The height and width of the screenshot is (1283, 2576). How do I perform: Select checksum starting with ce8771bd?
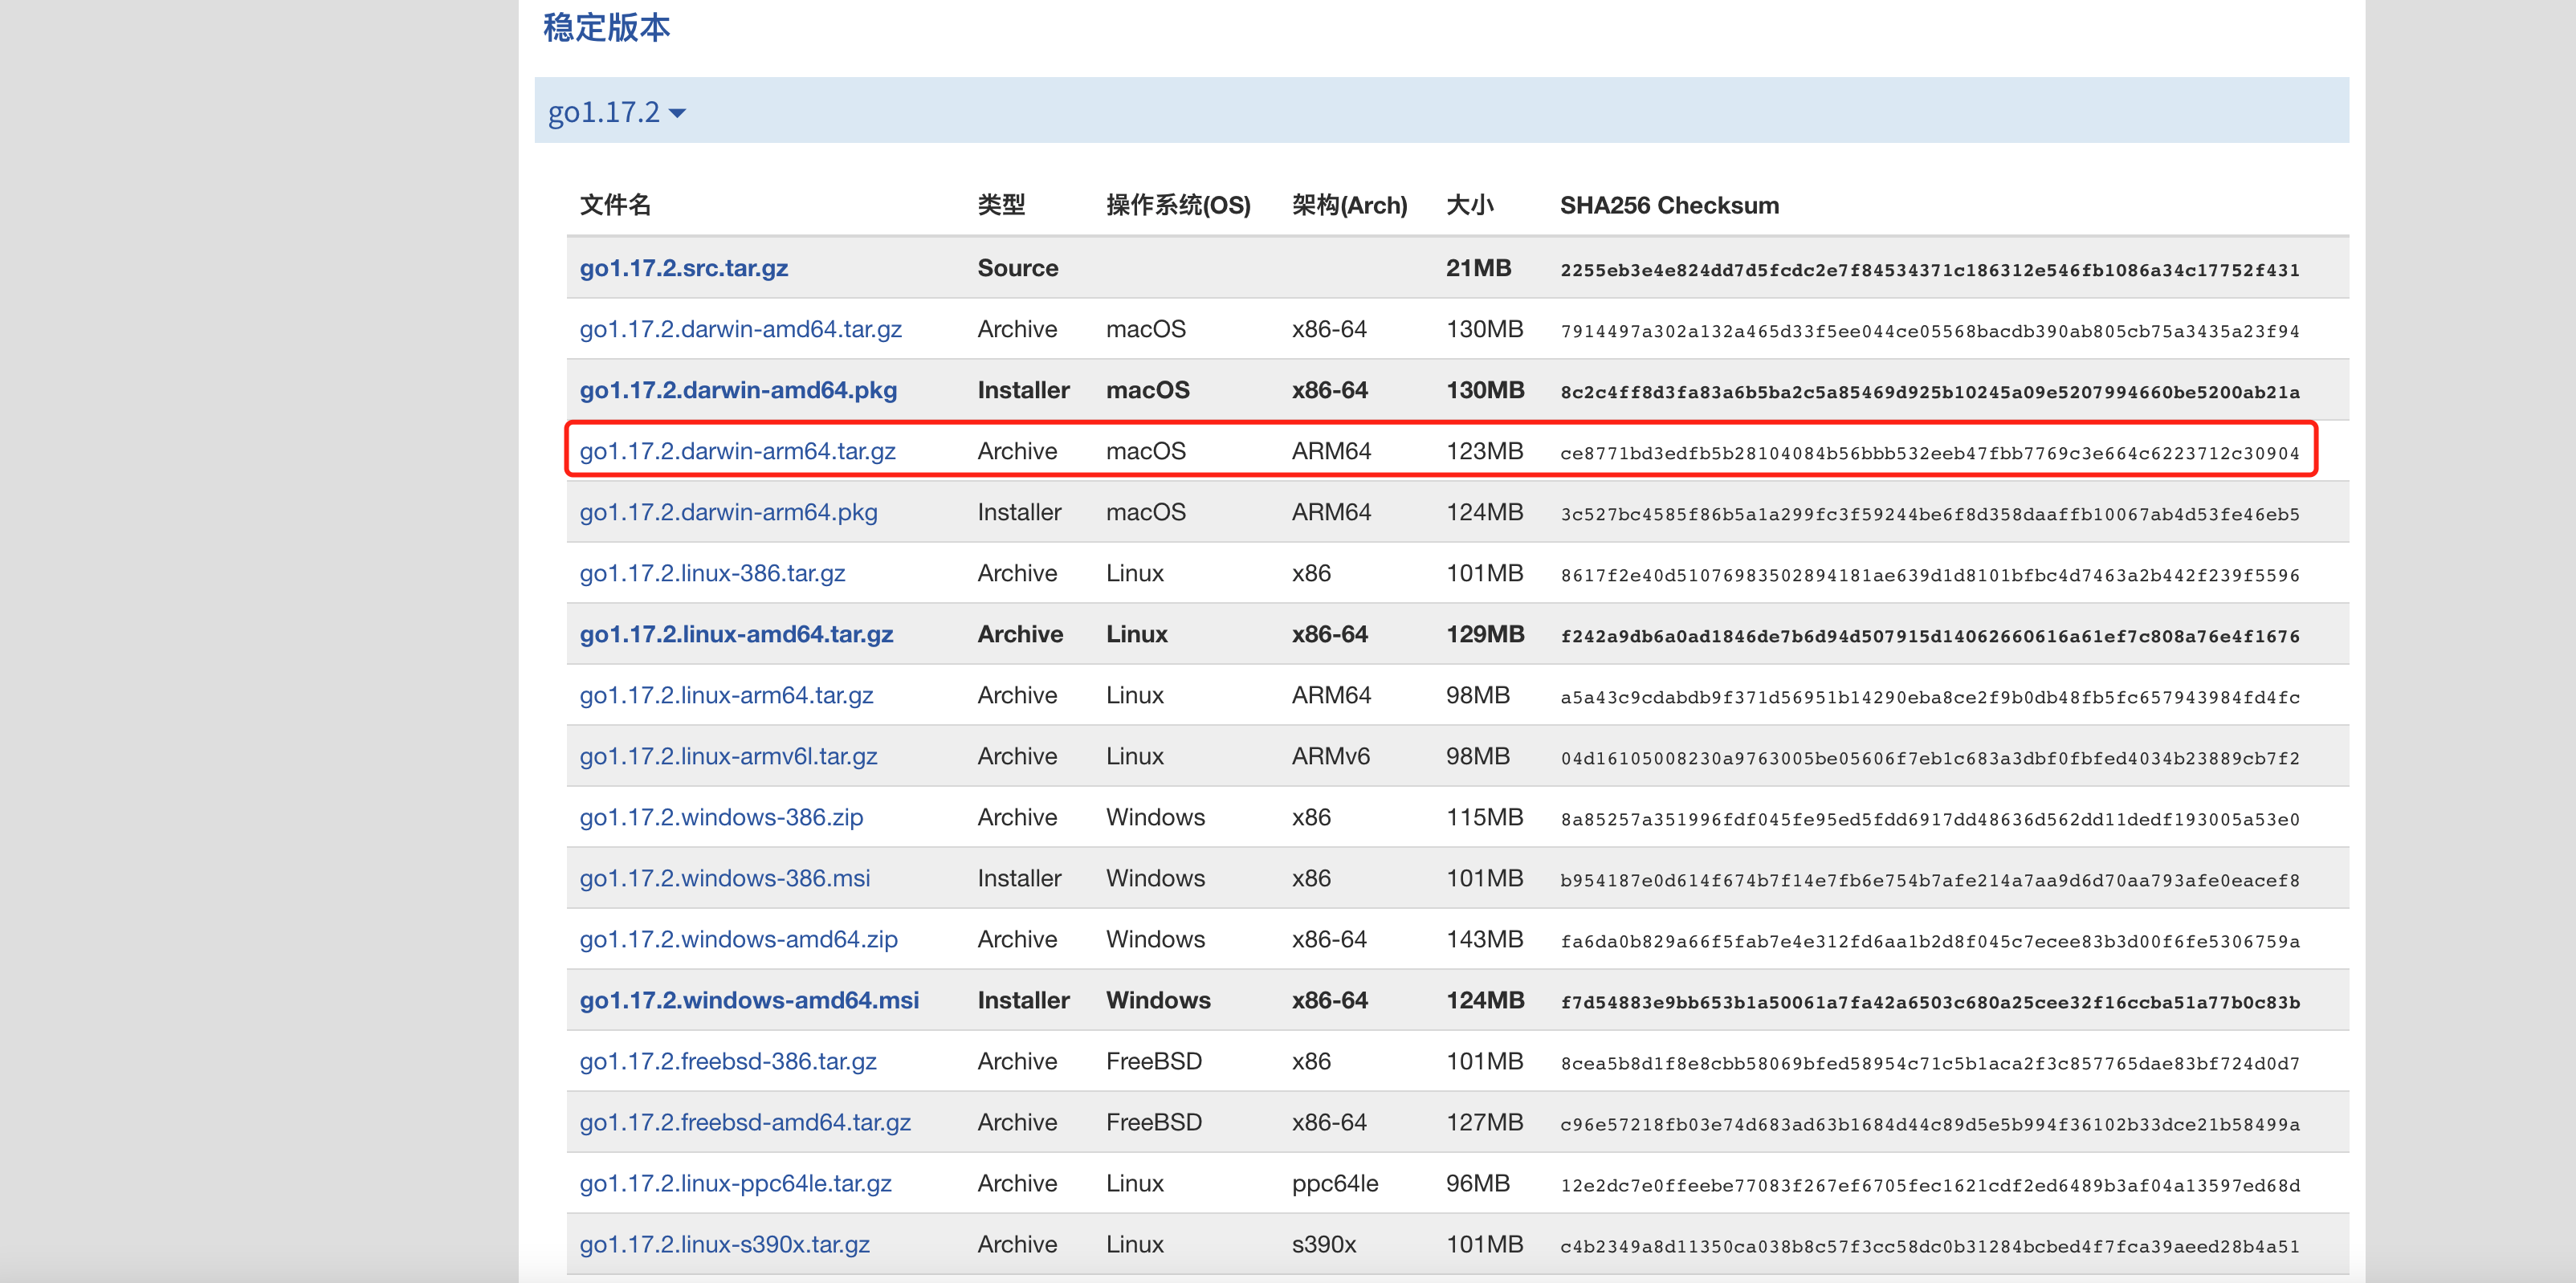(x=1929, y=453)
